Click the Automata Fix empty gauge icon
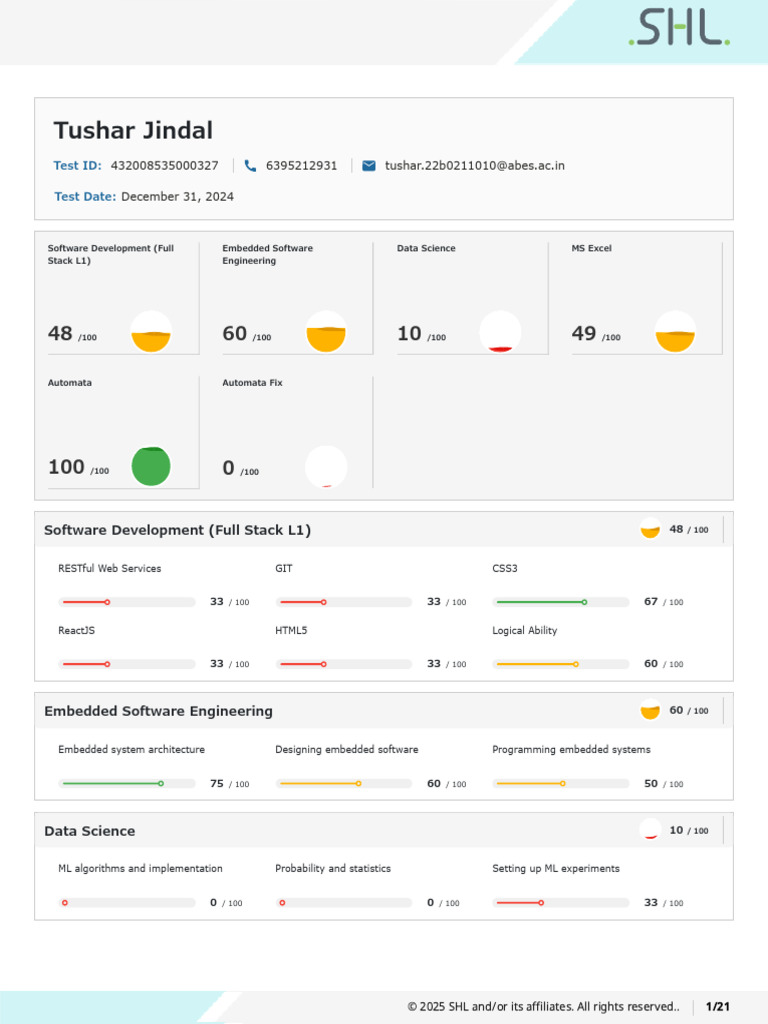 pyautogui.click(x=326, y=467)
